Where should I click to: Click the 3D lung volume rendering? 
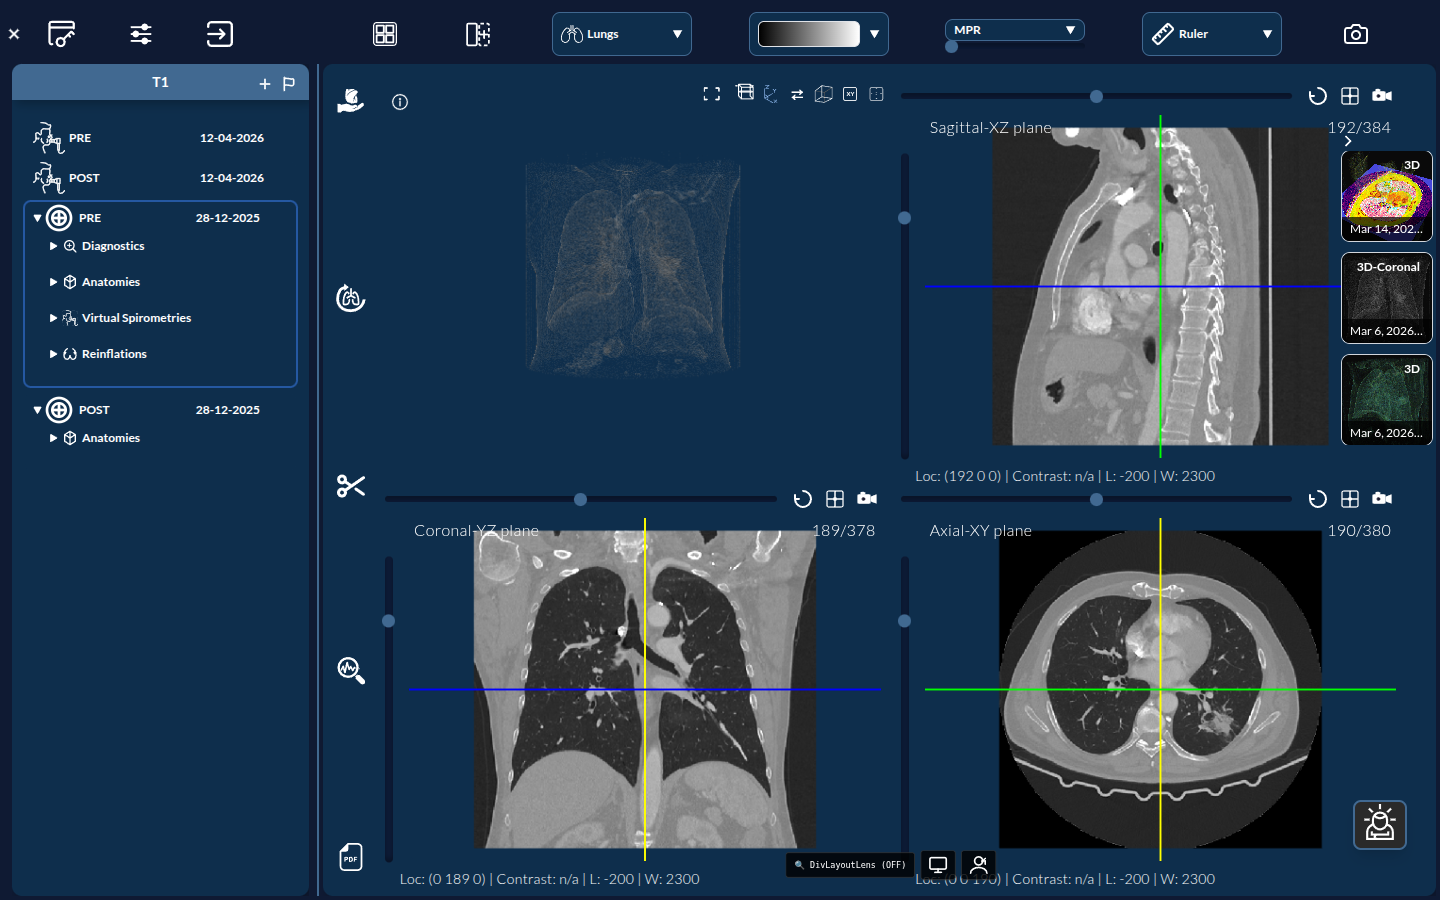click(x=633, y=268)
